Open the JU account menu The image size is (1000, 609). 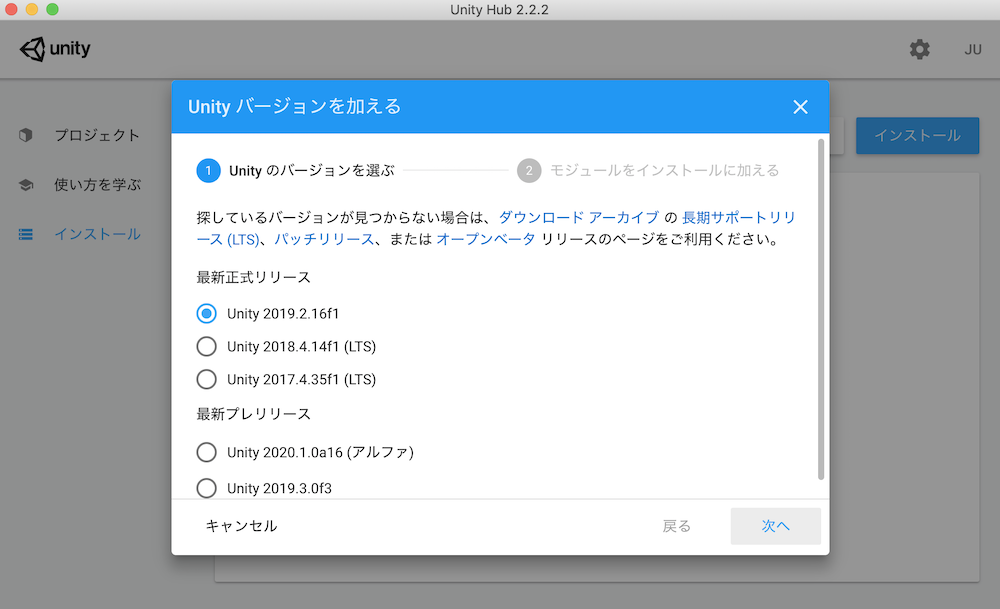click(x=973, y=50)
